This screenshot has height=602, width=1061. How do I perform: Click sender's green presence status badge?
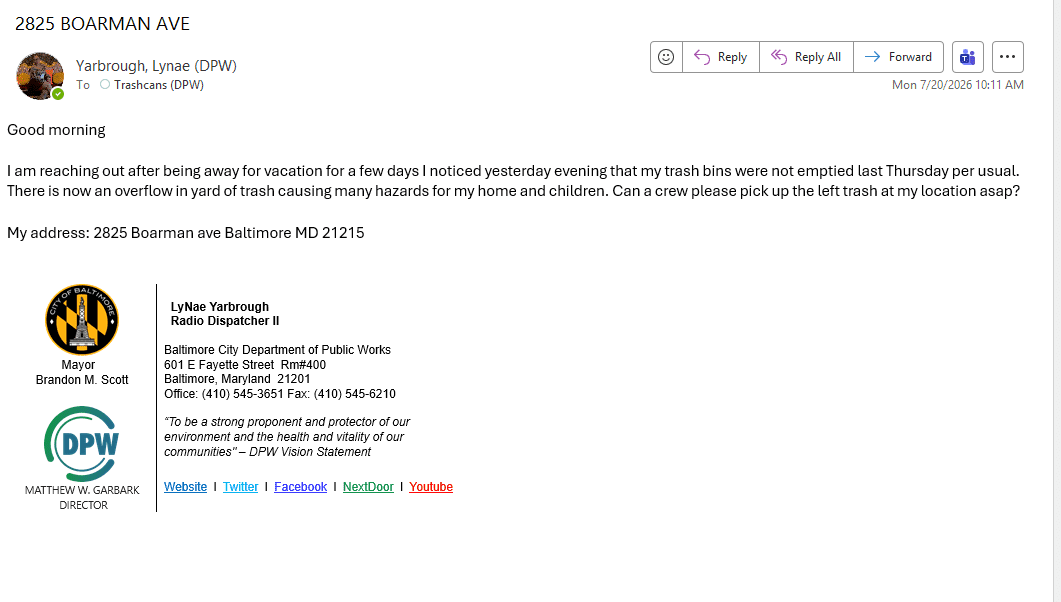point(58,94)
